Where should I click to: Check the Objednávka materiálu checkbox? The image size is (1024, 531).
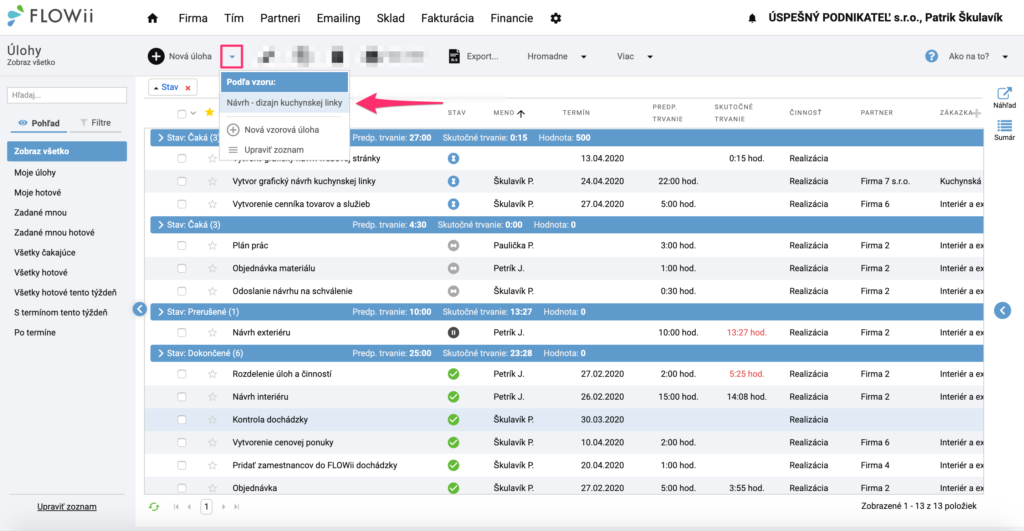click(x=182, y=268)
